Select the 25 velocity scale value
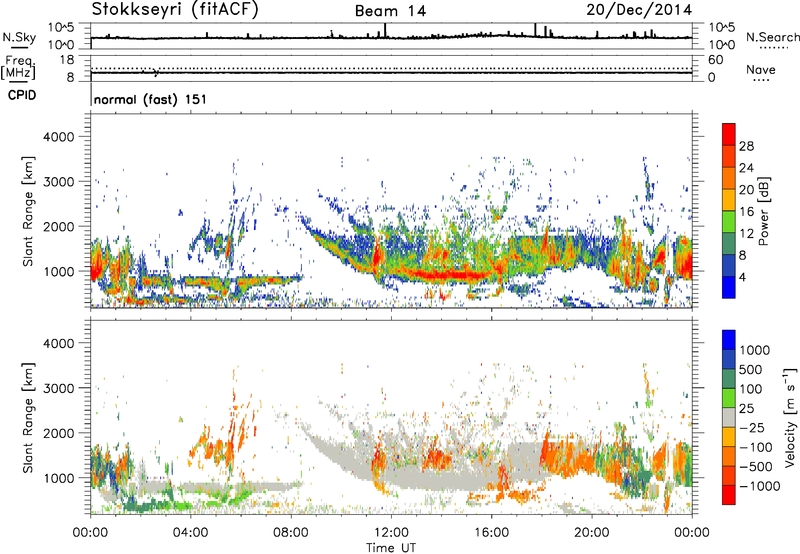 (x=746, y=409)
